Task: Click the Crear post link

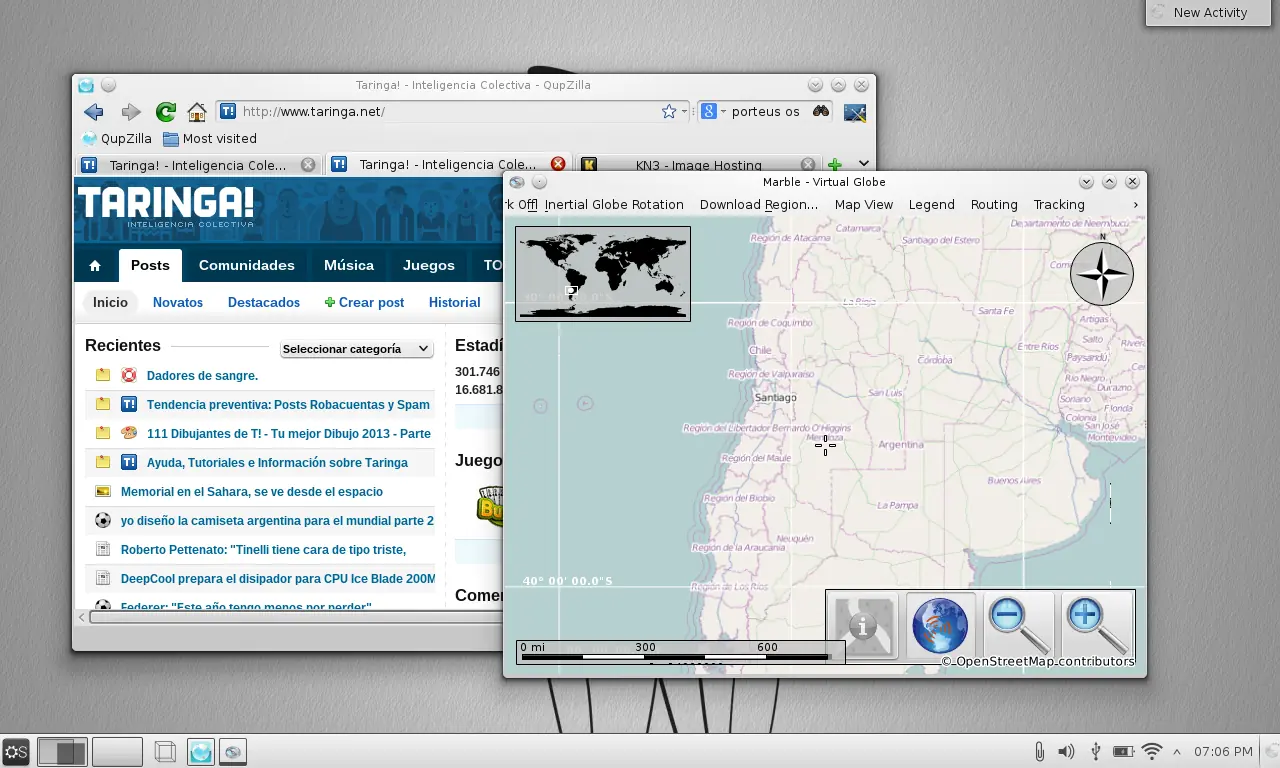Action: tap(364, 303)
